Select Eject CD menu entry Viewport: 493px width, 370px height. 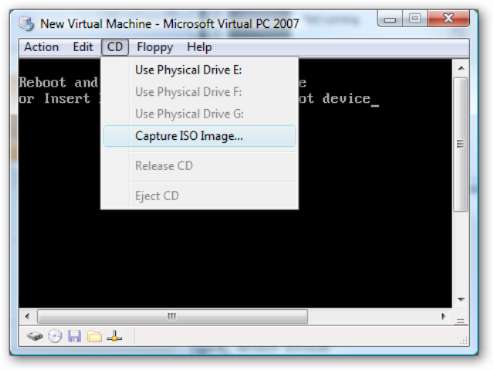point(199,196)
